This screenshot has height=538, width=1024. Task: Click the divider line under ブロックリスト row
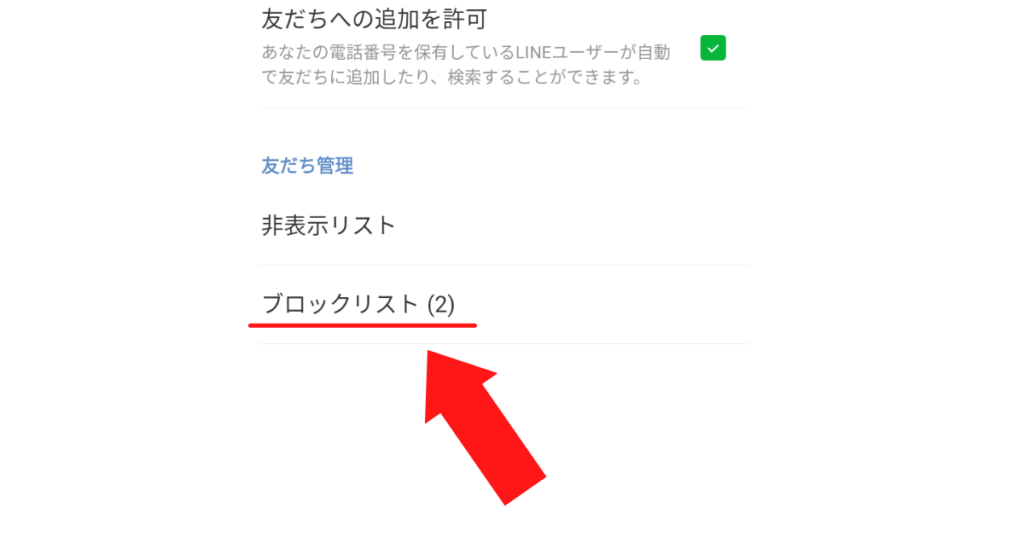504,343
